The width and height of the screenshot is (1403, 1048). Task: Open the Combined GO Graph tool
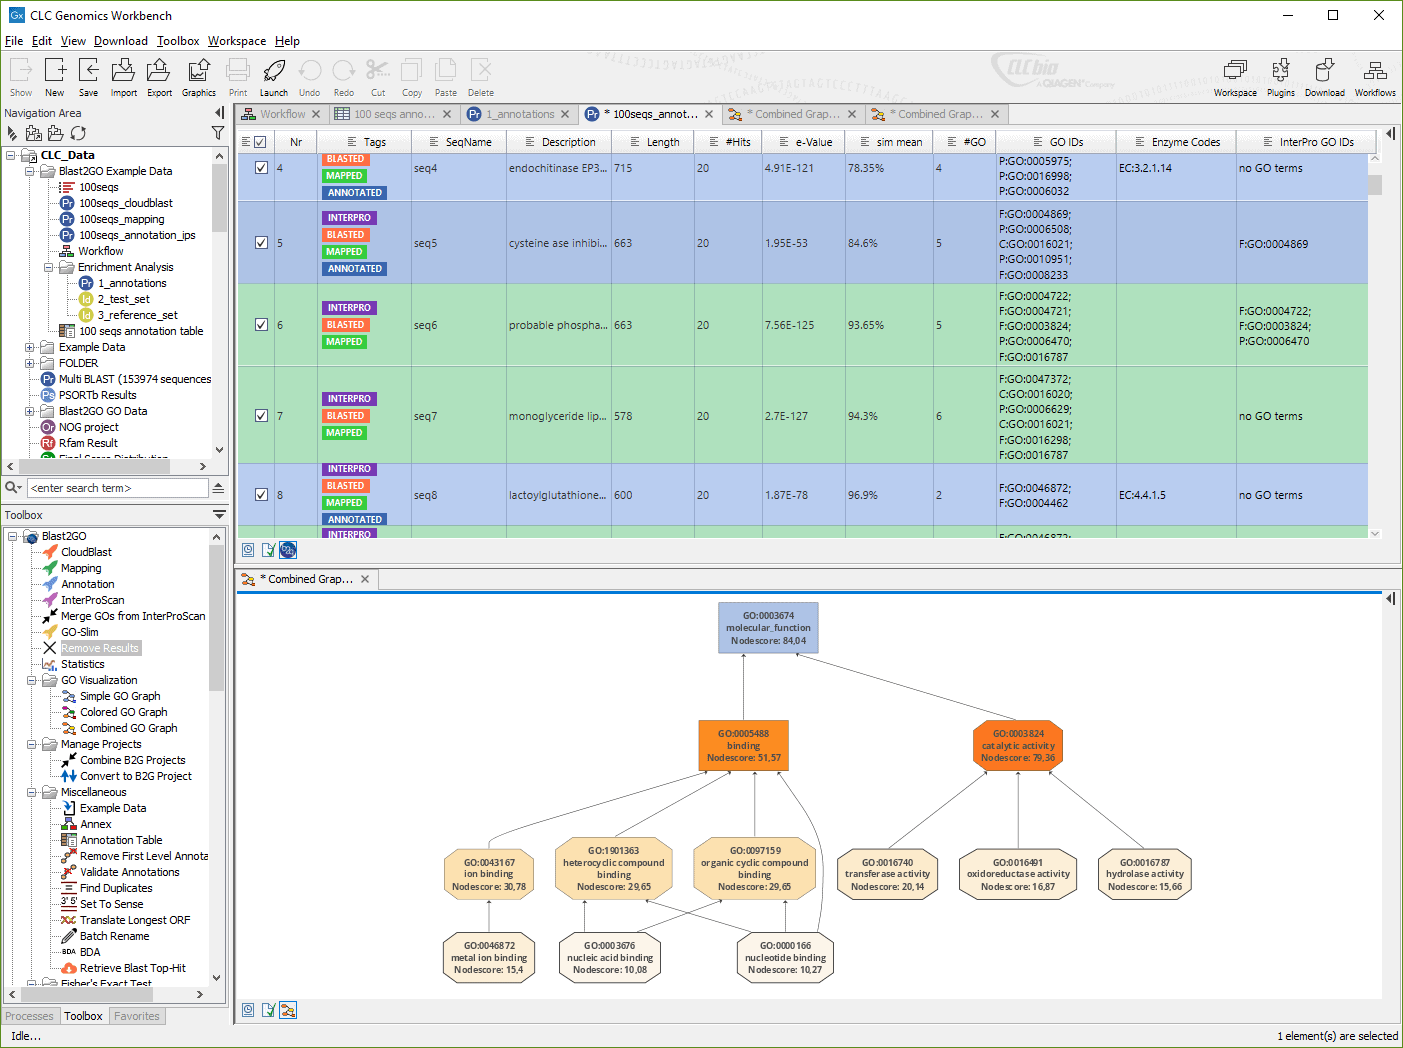(x=126, y=727)
